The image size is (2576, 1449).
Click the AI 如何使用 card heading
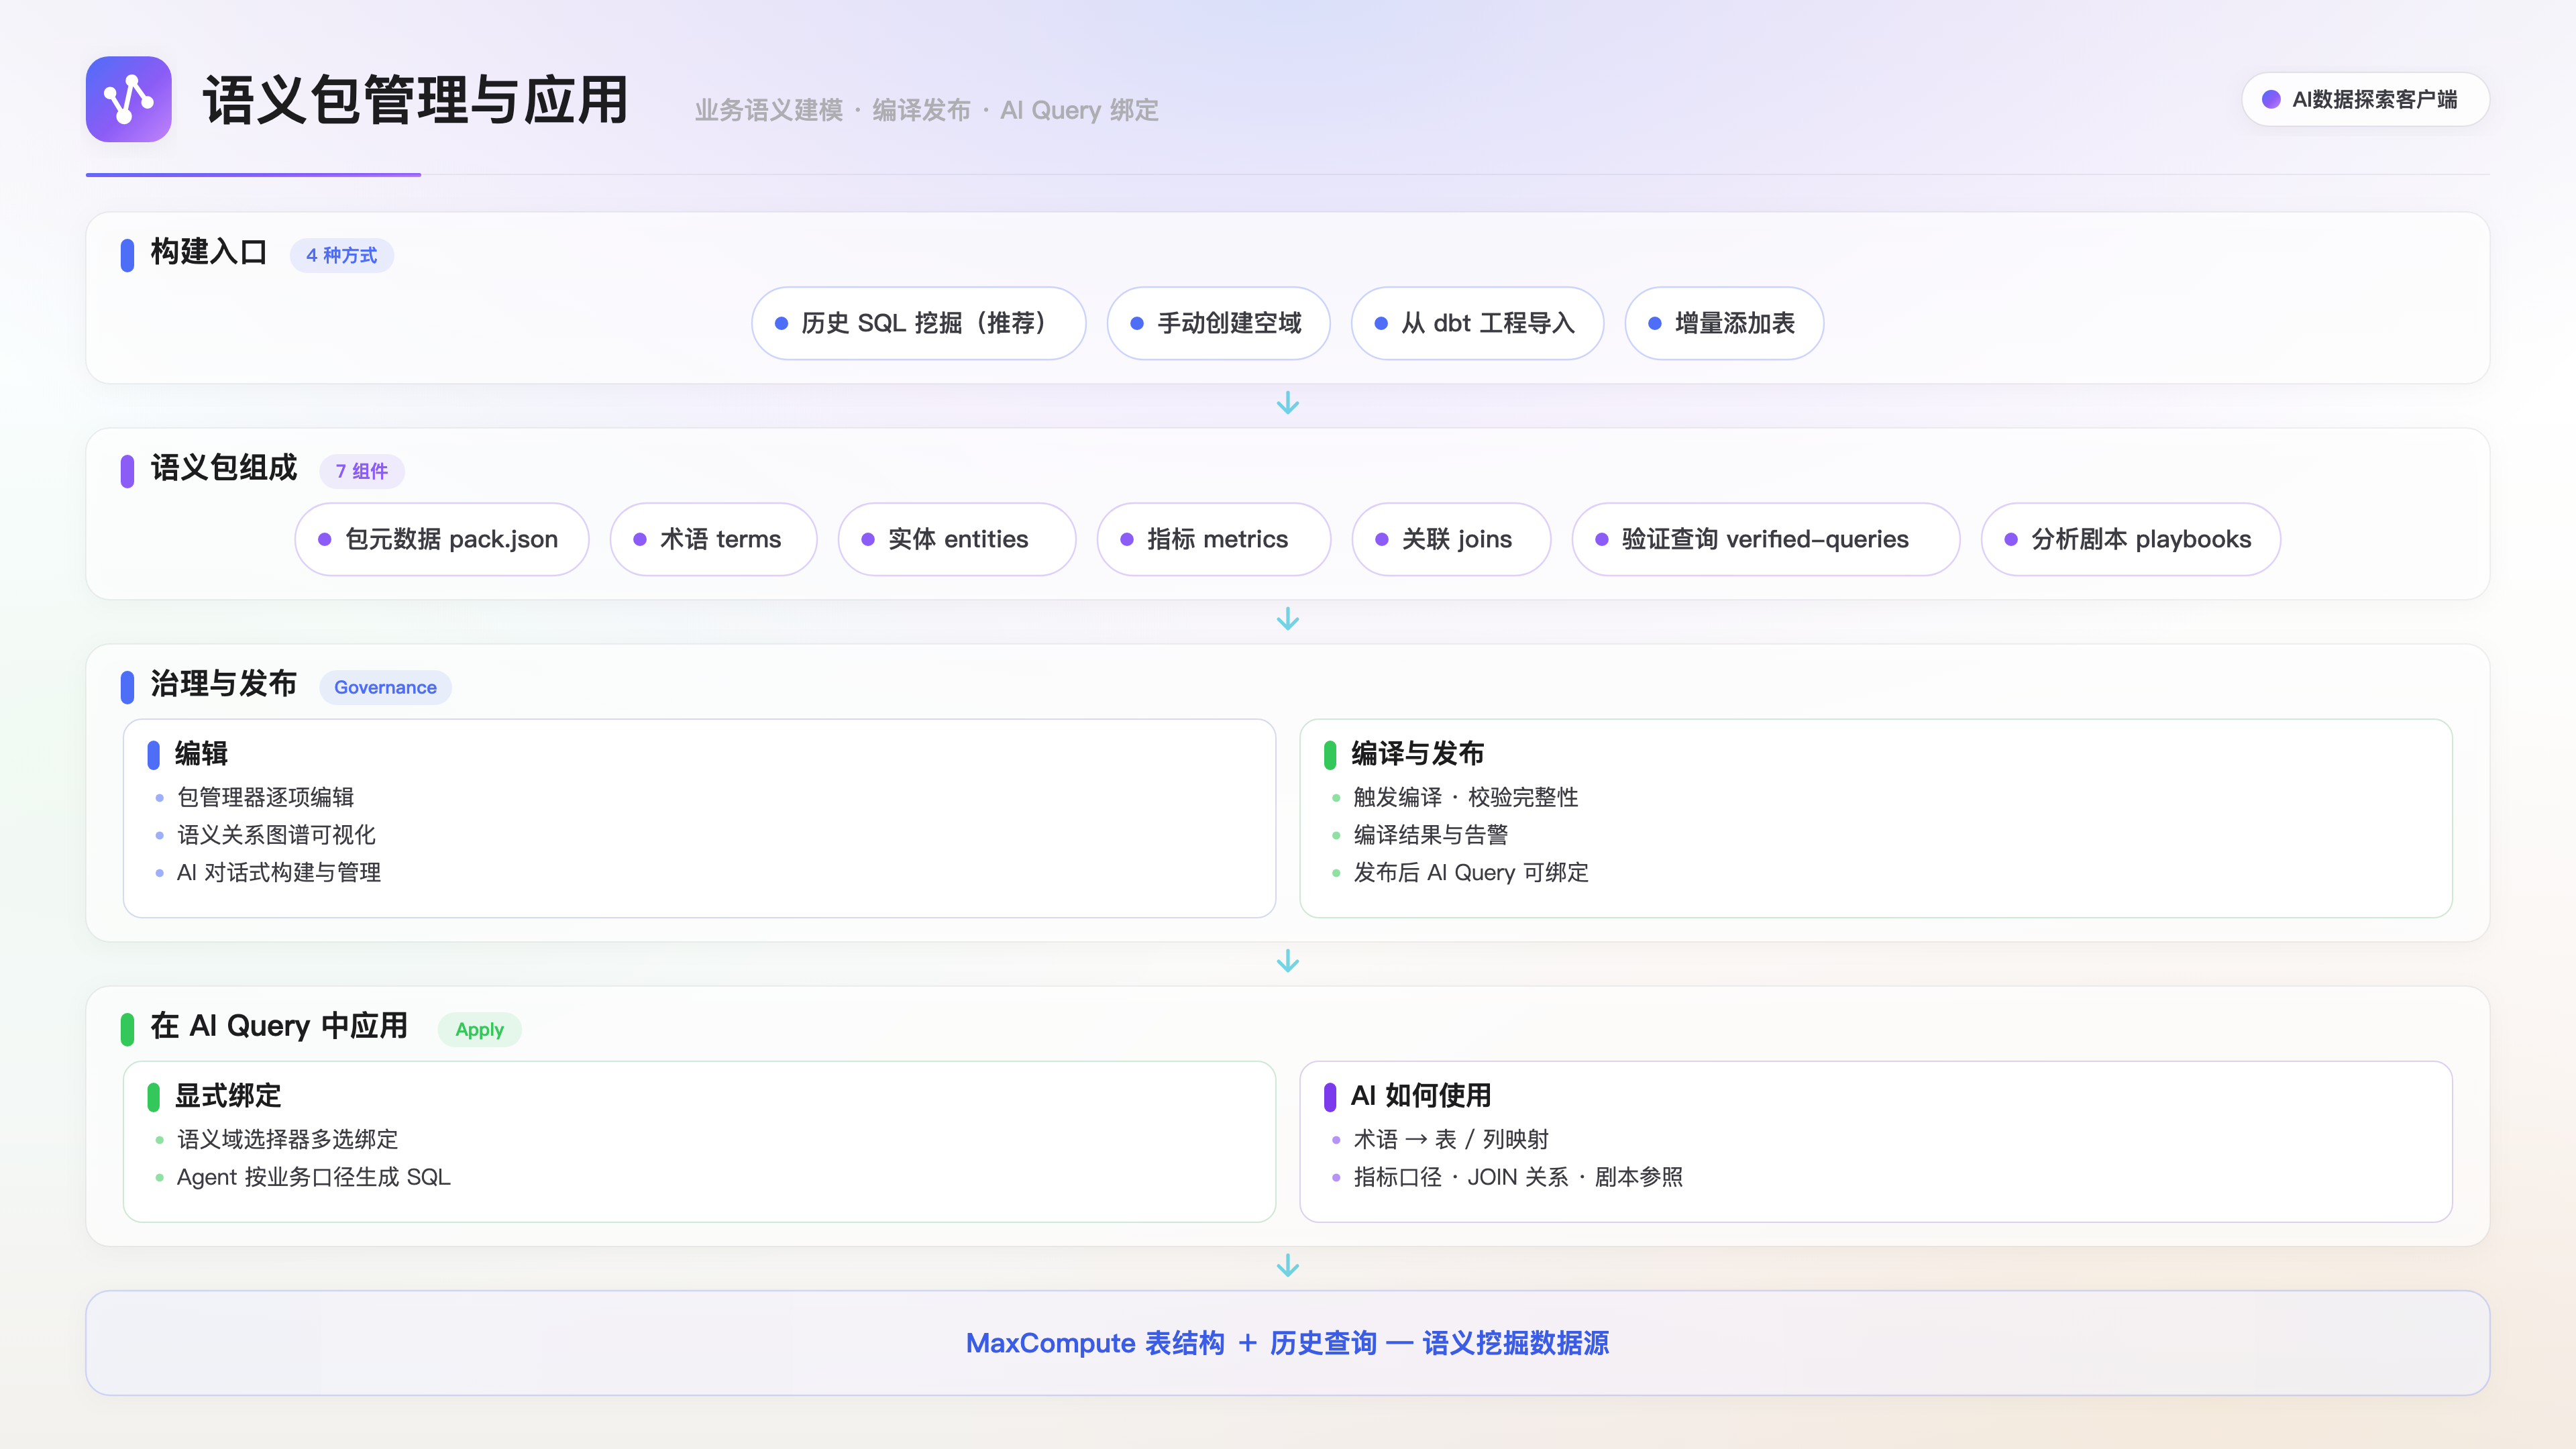pos(1421,1095)
